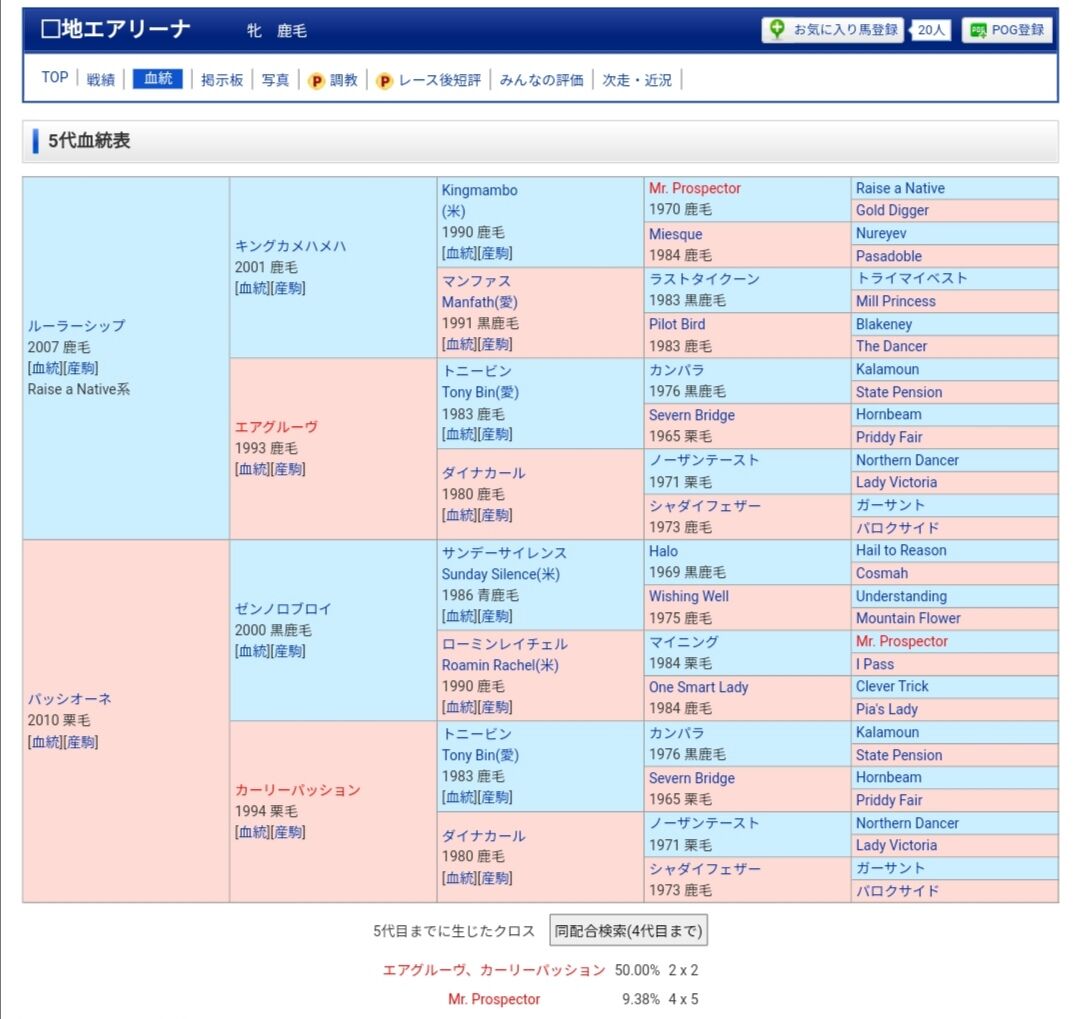Open the Cosmah link
Viewport: 1080px width, 1019px height.
pyautogui.click(x=882, y=573)
